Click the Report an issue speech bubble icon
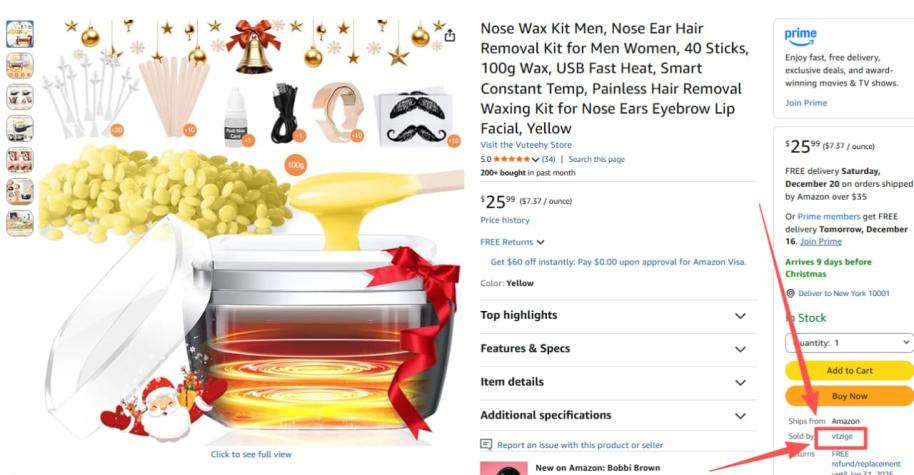The height and width of the screenshot is (475, 914). 486,445
